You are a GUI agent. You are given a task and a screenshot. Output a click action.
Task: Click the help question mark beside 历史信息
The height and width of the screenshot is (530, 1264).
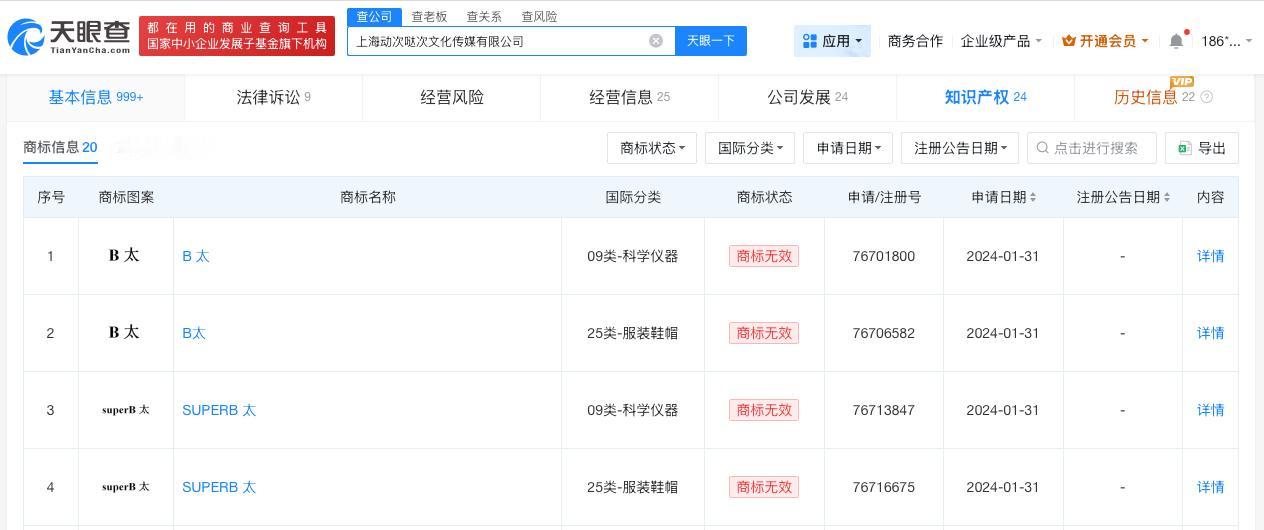1206,97
